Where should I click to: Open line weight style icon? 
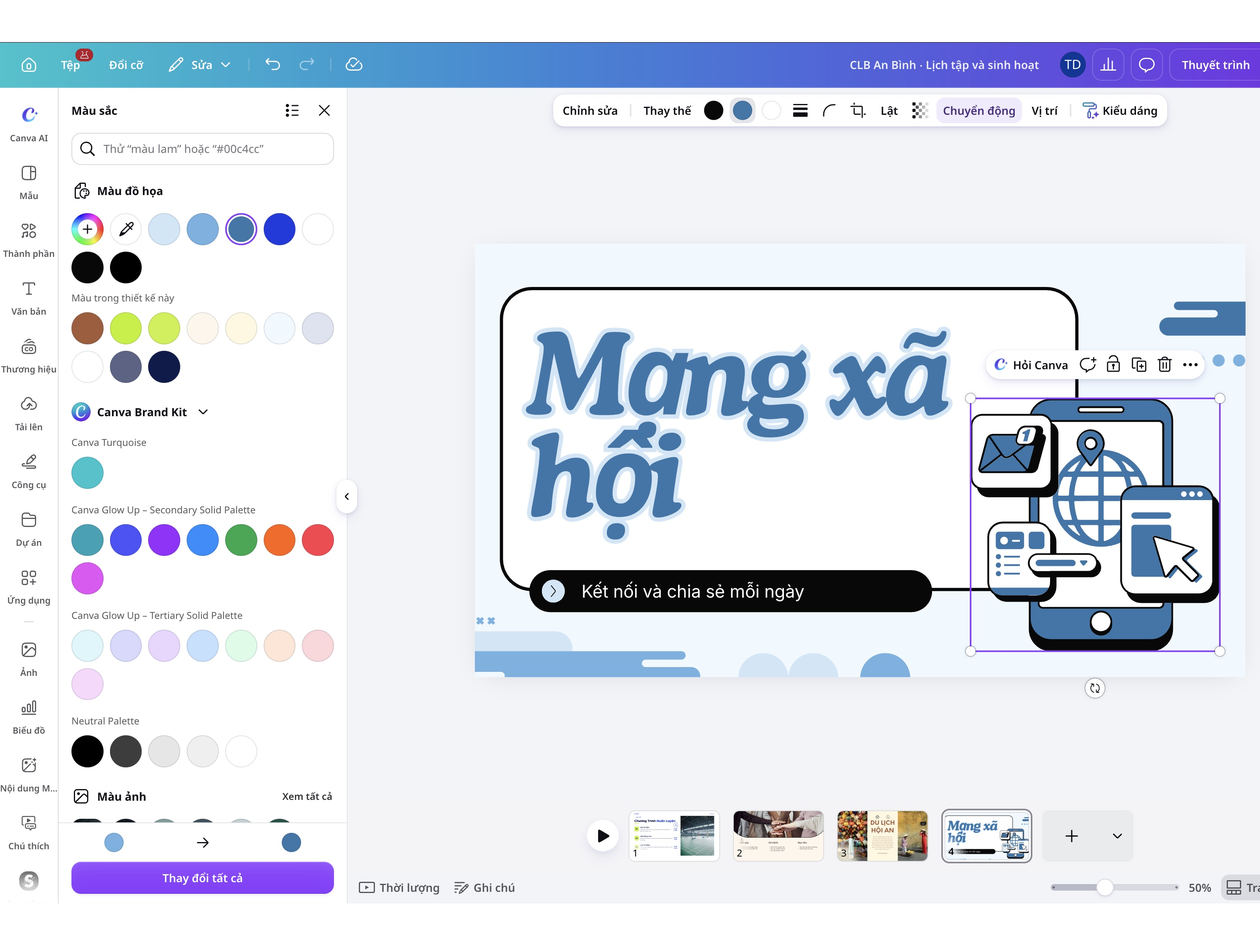800,110
